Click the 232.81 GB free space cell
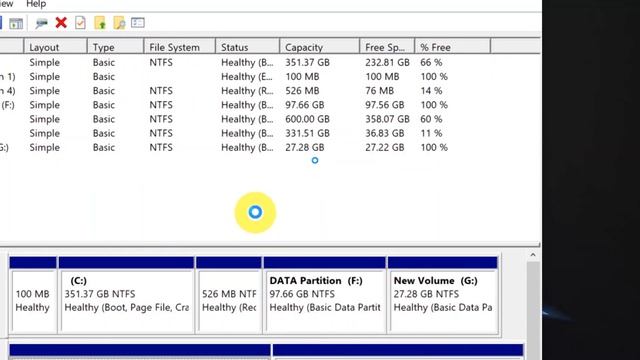Screen dimensions: 640x360 (387, 62)
